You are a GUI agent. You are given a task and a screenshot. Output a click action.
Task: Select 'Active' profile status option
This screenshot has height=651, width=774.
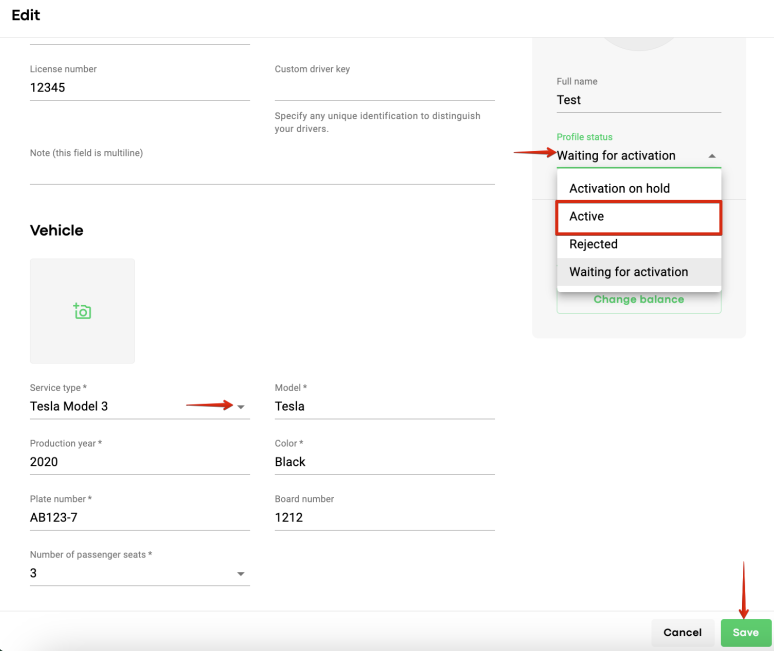[x=639, y=217]
